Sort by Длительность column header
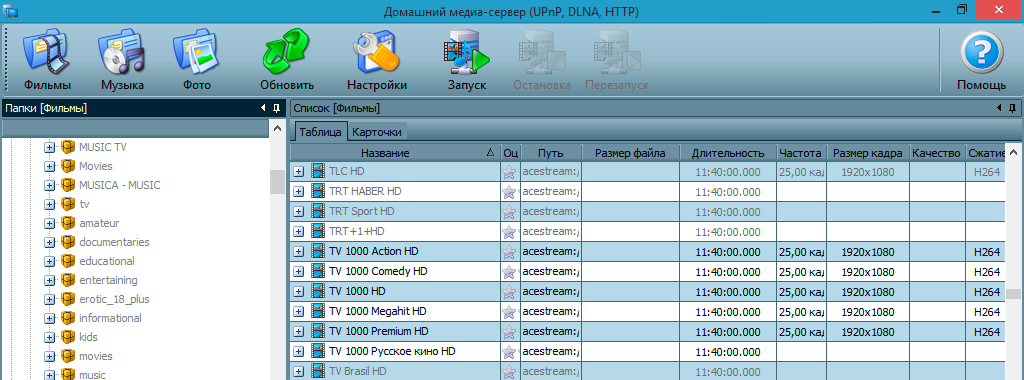1024x380 pixels. [728, 153]
